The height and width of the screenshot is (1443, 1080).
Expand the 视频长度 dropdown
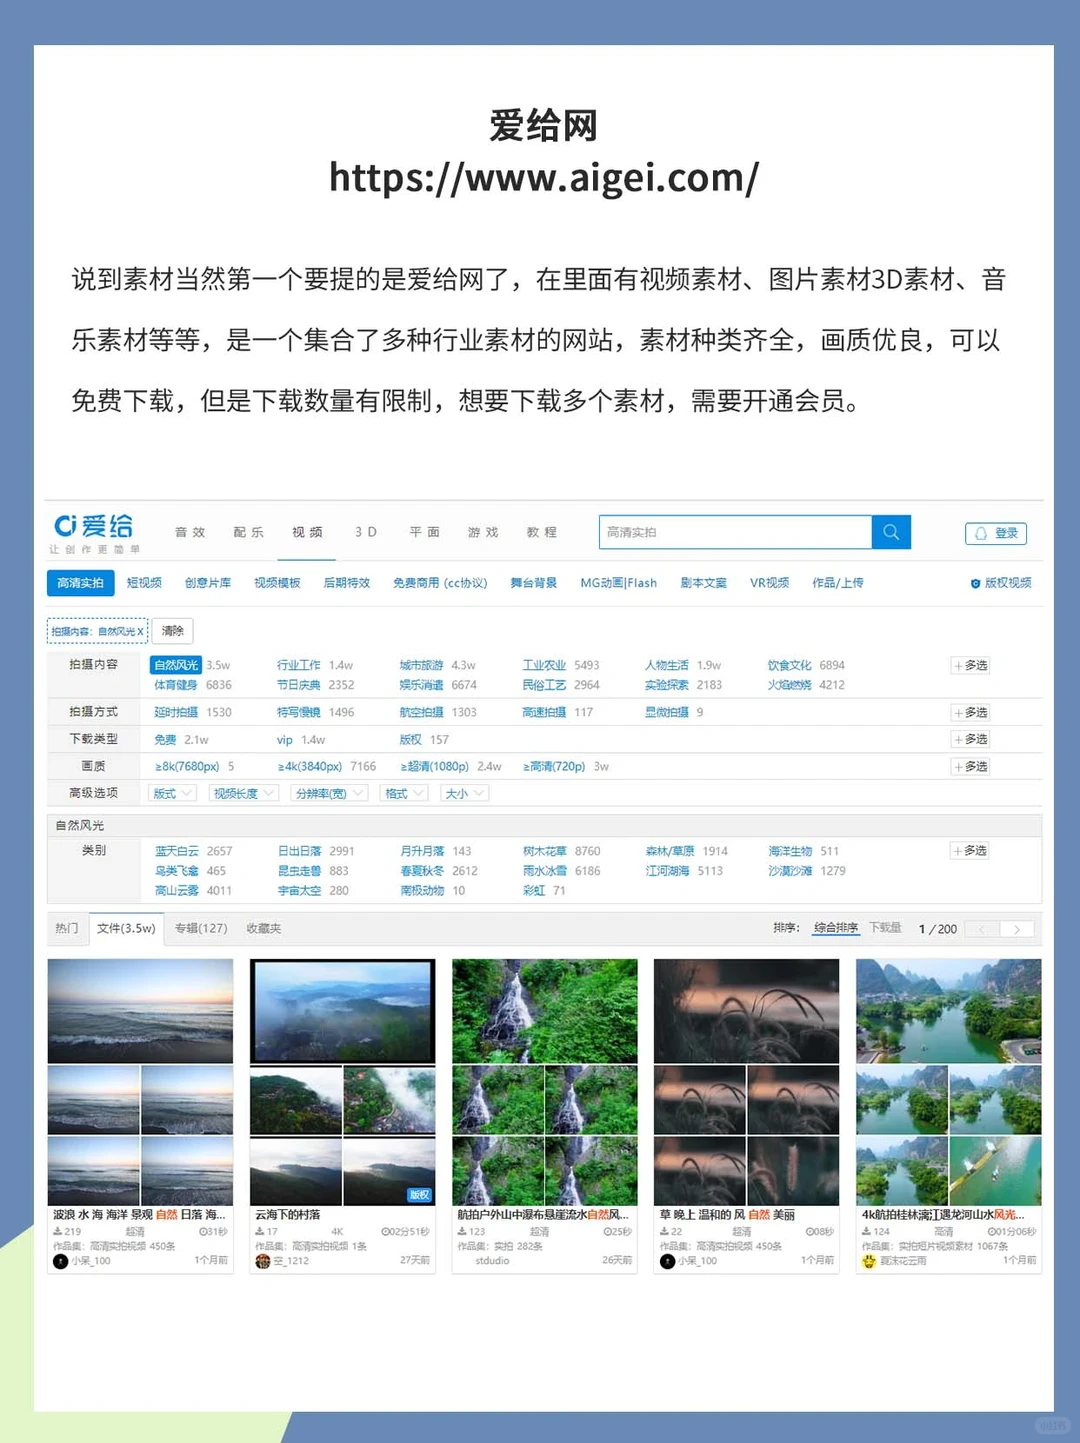coord(241,793)
